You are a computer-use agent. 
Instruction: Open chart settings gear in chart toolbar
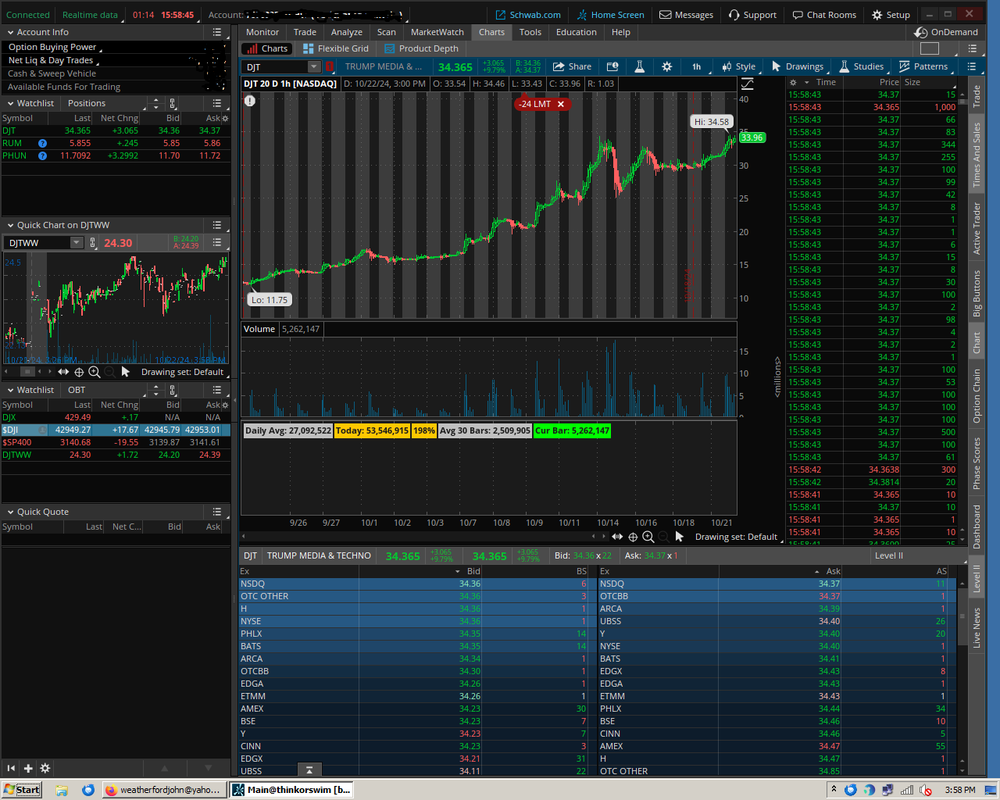666,66
